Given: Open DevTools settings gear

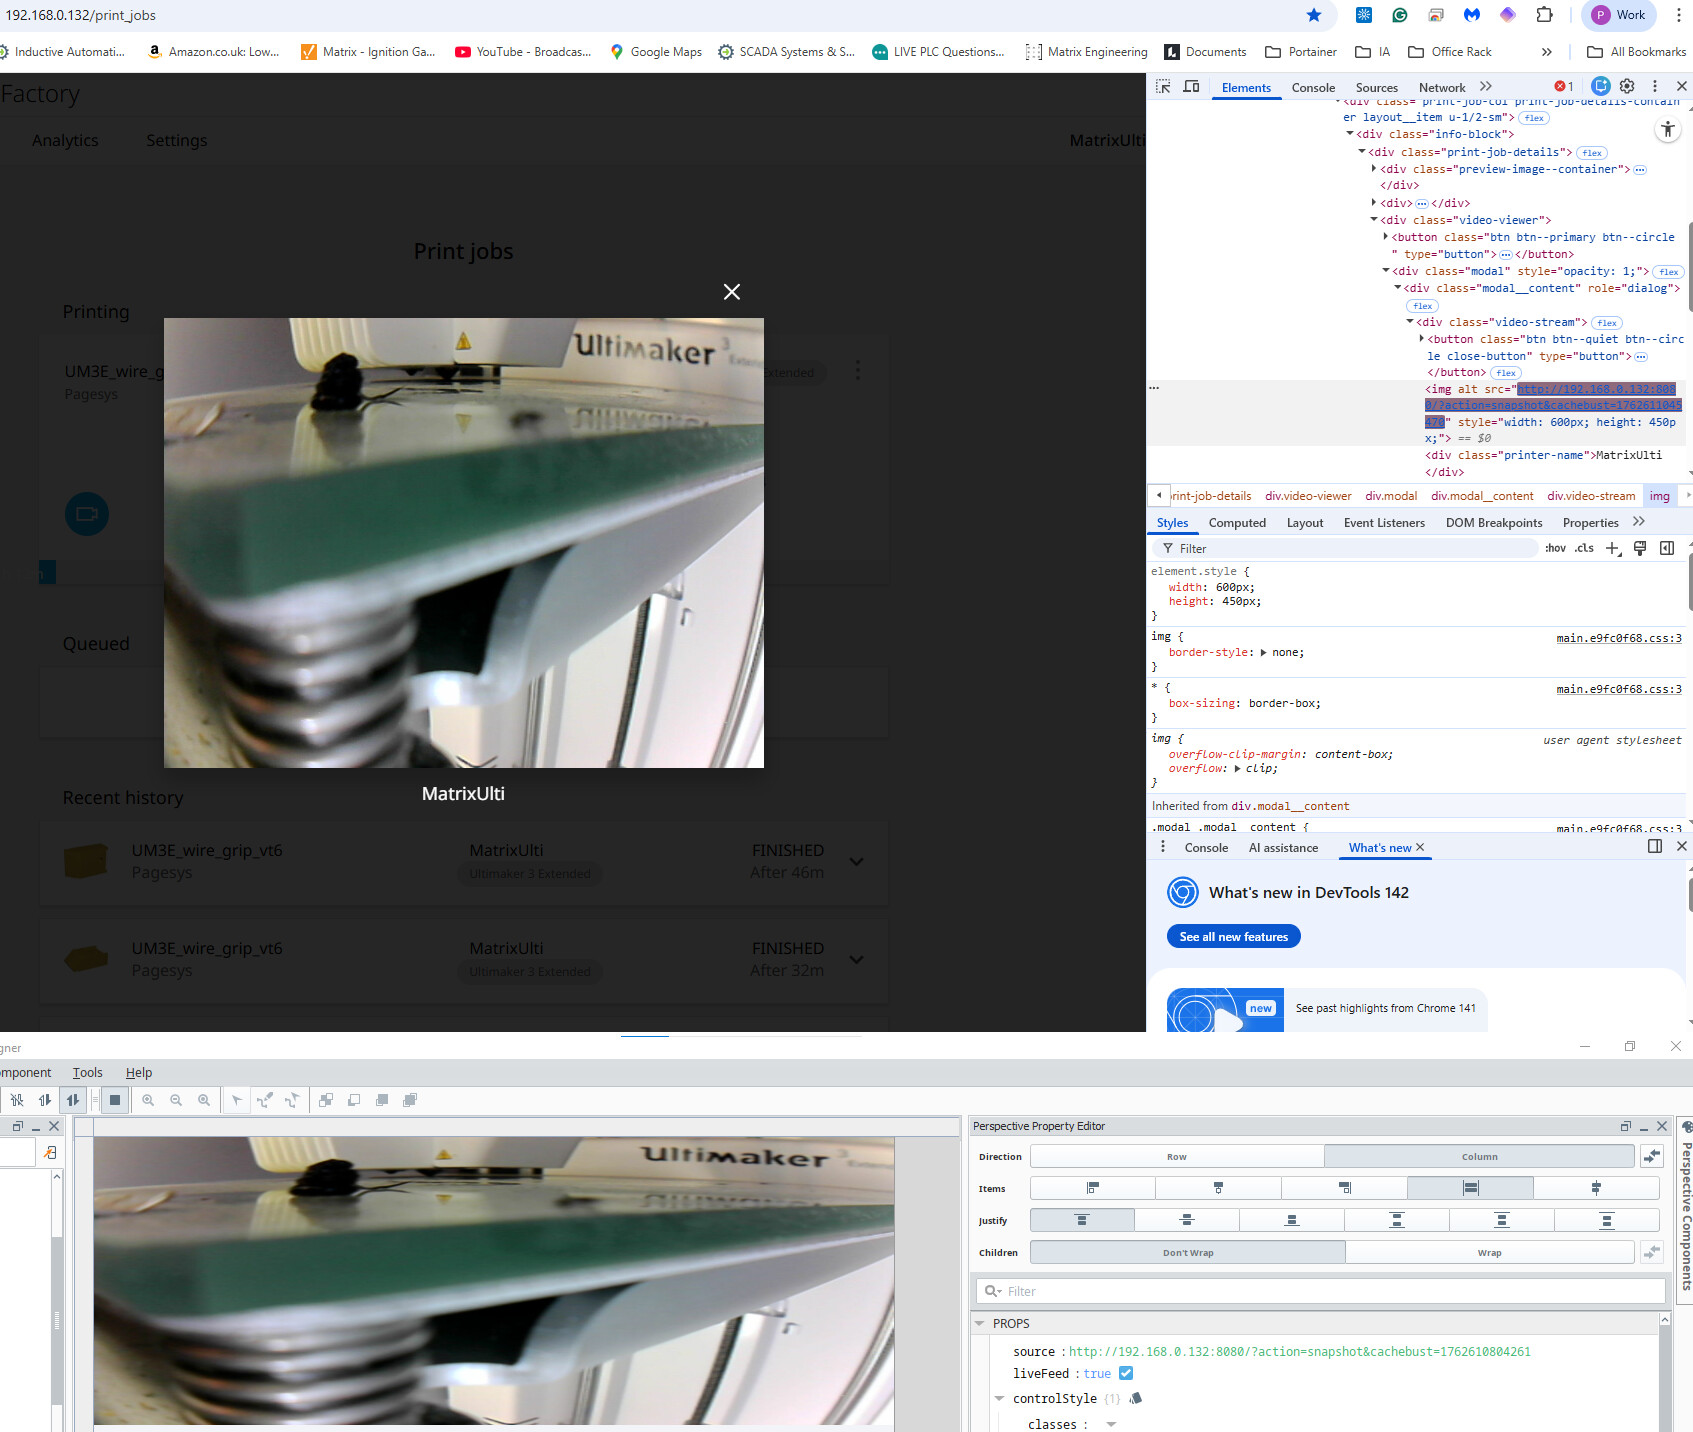Looking at the screenshot, I should pos(1627,87).
